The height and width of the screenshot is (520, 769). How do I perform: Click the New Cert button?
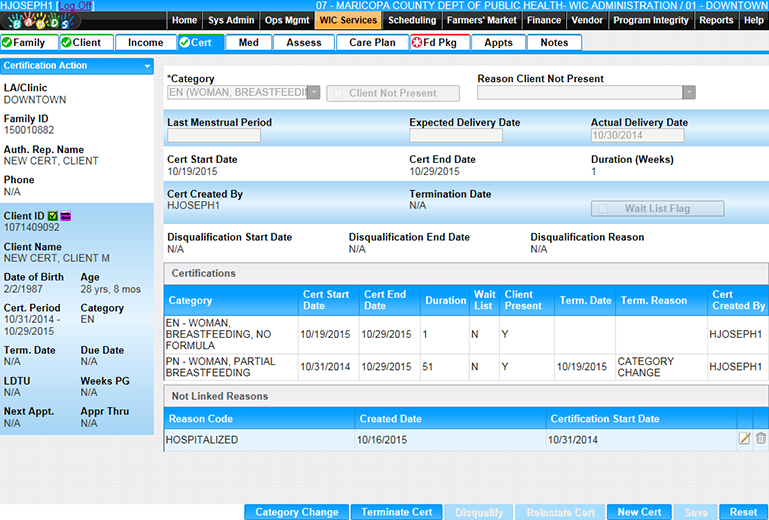point(639,512)
